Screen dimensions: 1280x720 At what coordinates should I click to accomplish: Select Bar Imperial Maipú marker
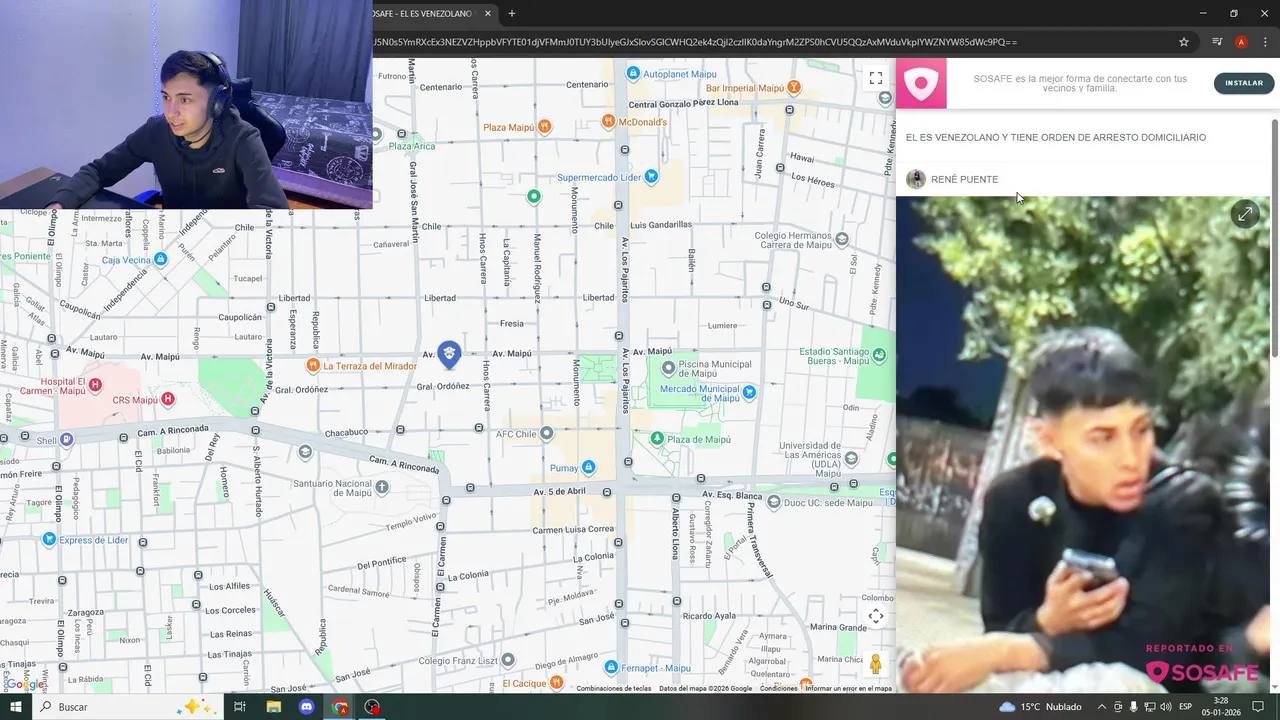(793, 88)
